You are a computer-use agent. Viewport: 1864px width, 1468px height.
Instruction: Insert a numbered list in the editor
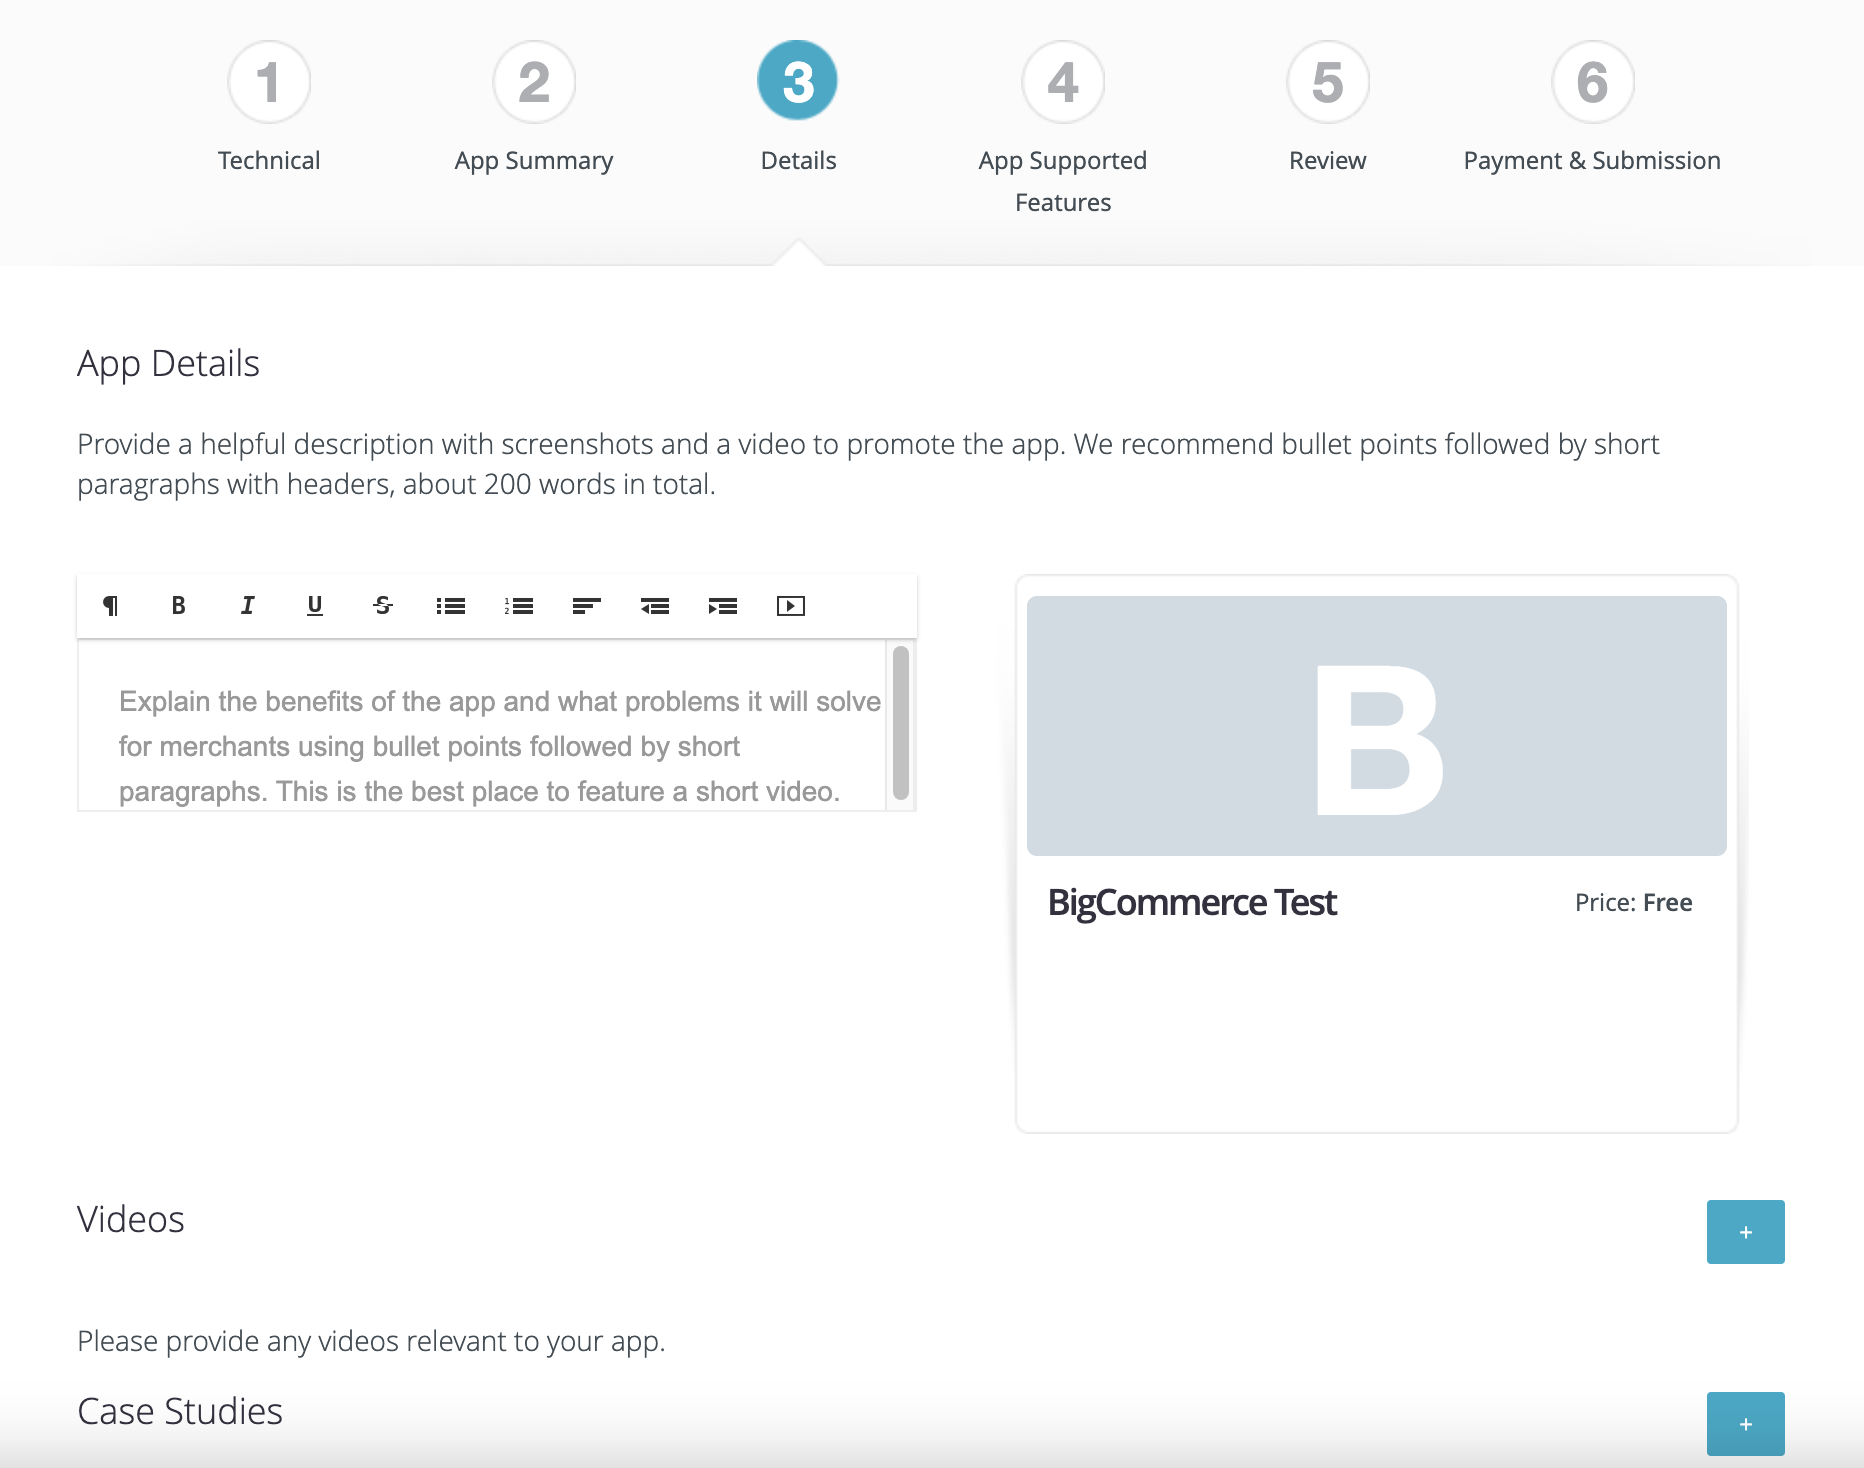(518, 605)
